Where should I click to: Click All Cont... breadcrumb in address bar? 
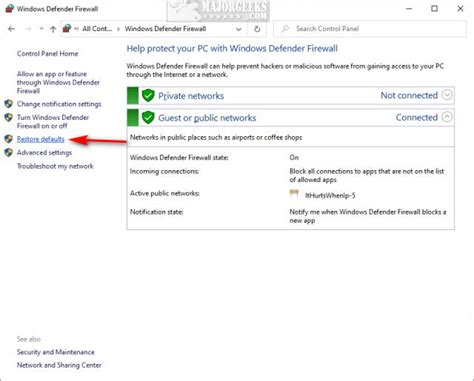[97, 29]
